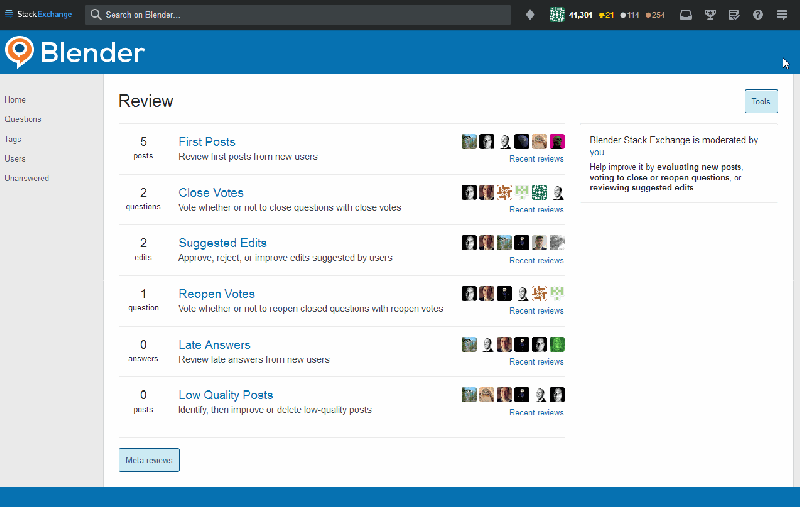Screen dimensions: 800x507
Task: Click the 11,301 reputation score
Action: tap(581, 15)
